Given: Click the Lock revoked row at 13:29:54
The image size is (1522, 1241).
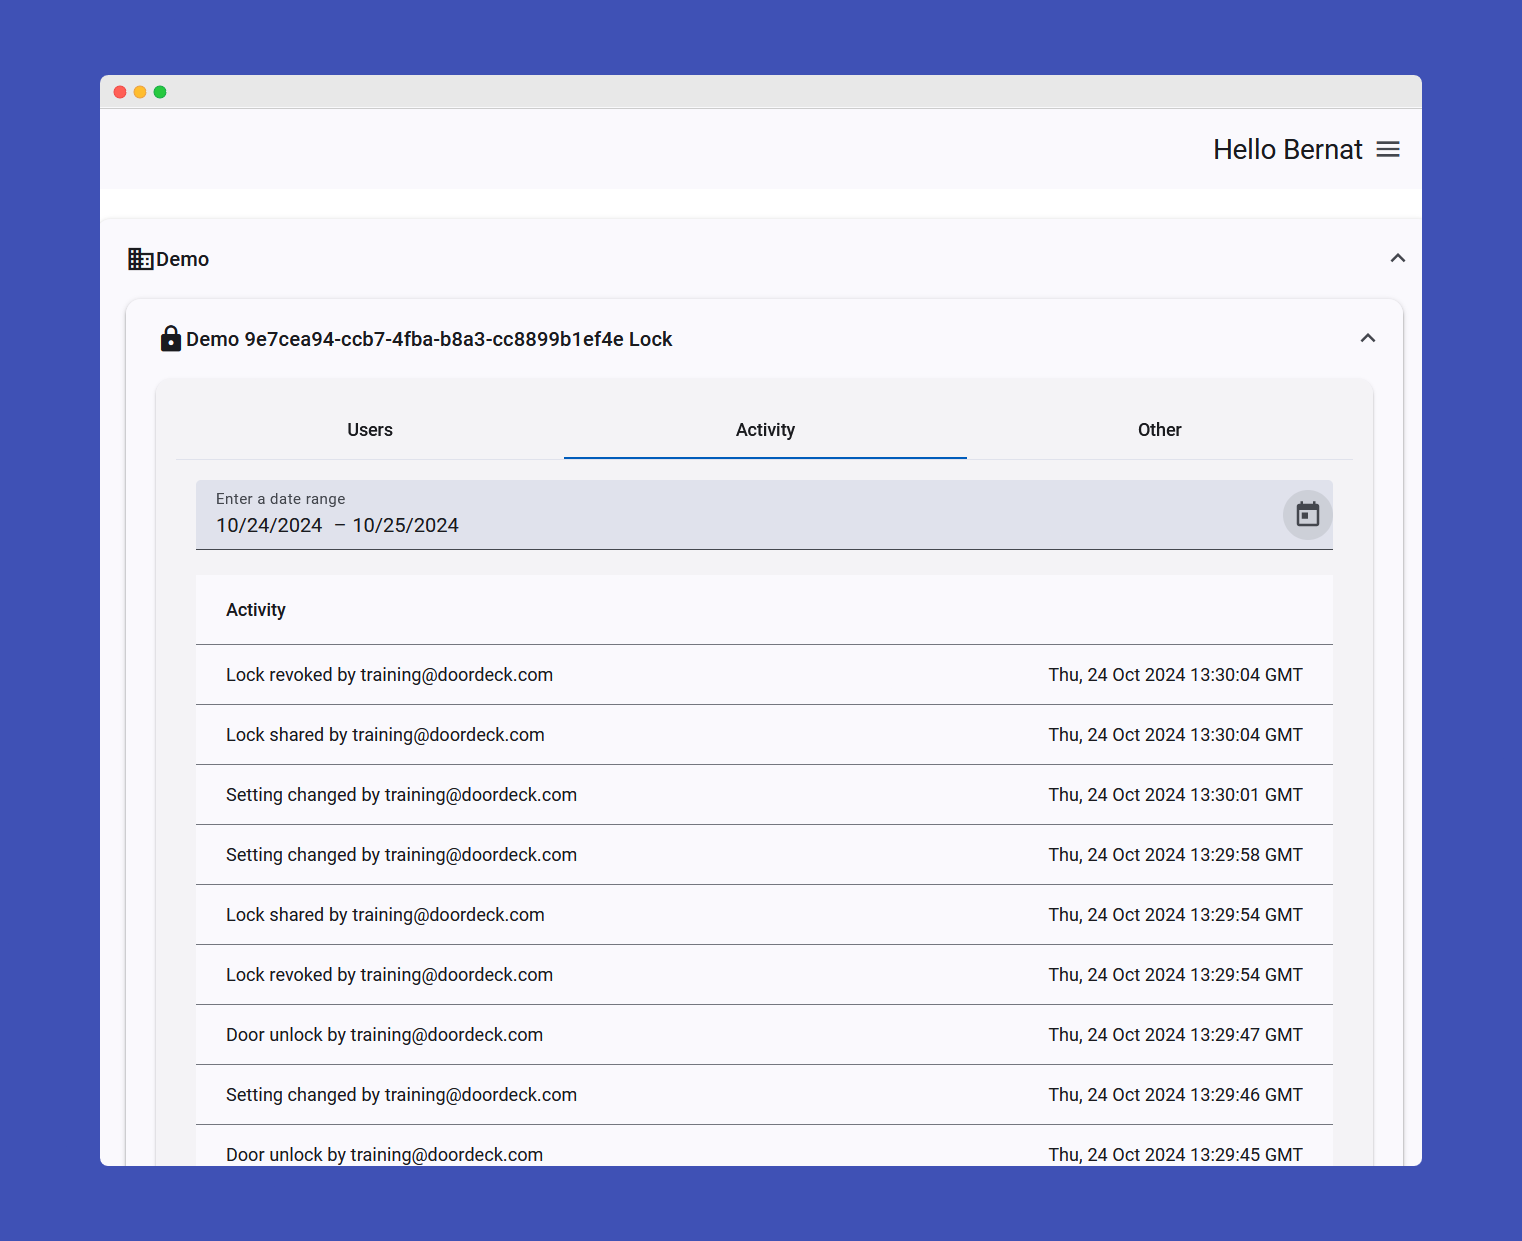Looking at the screenshot, I should pyautogui.click(x=389, y=975).
